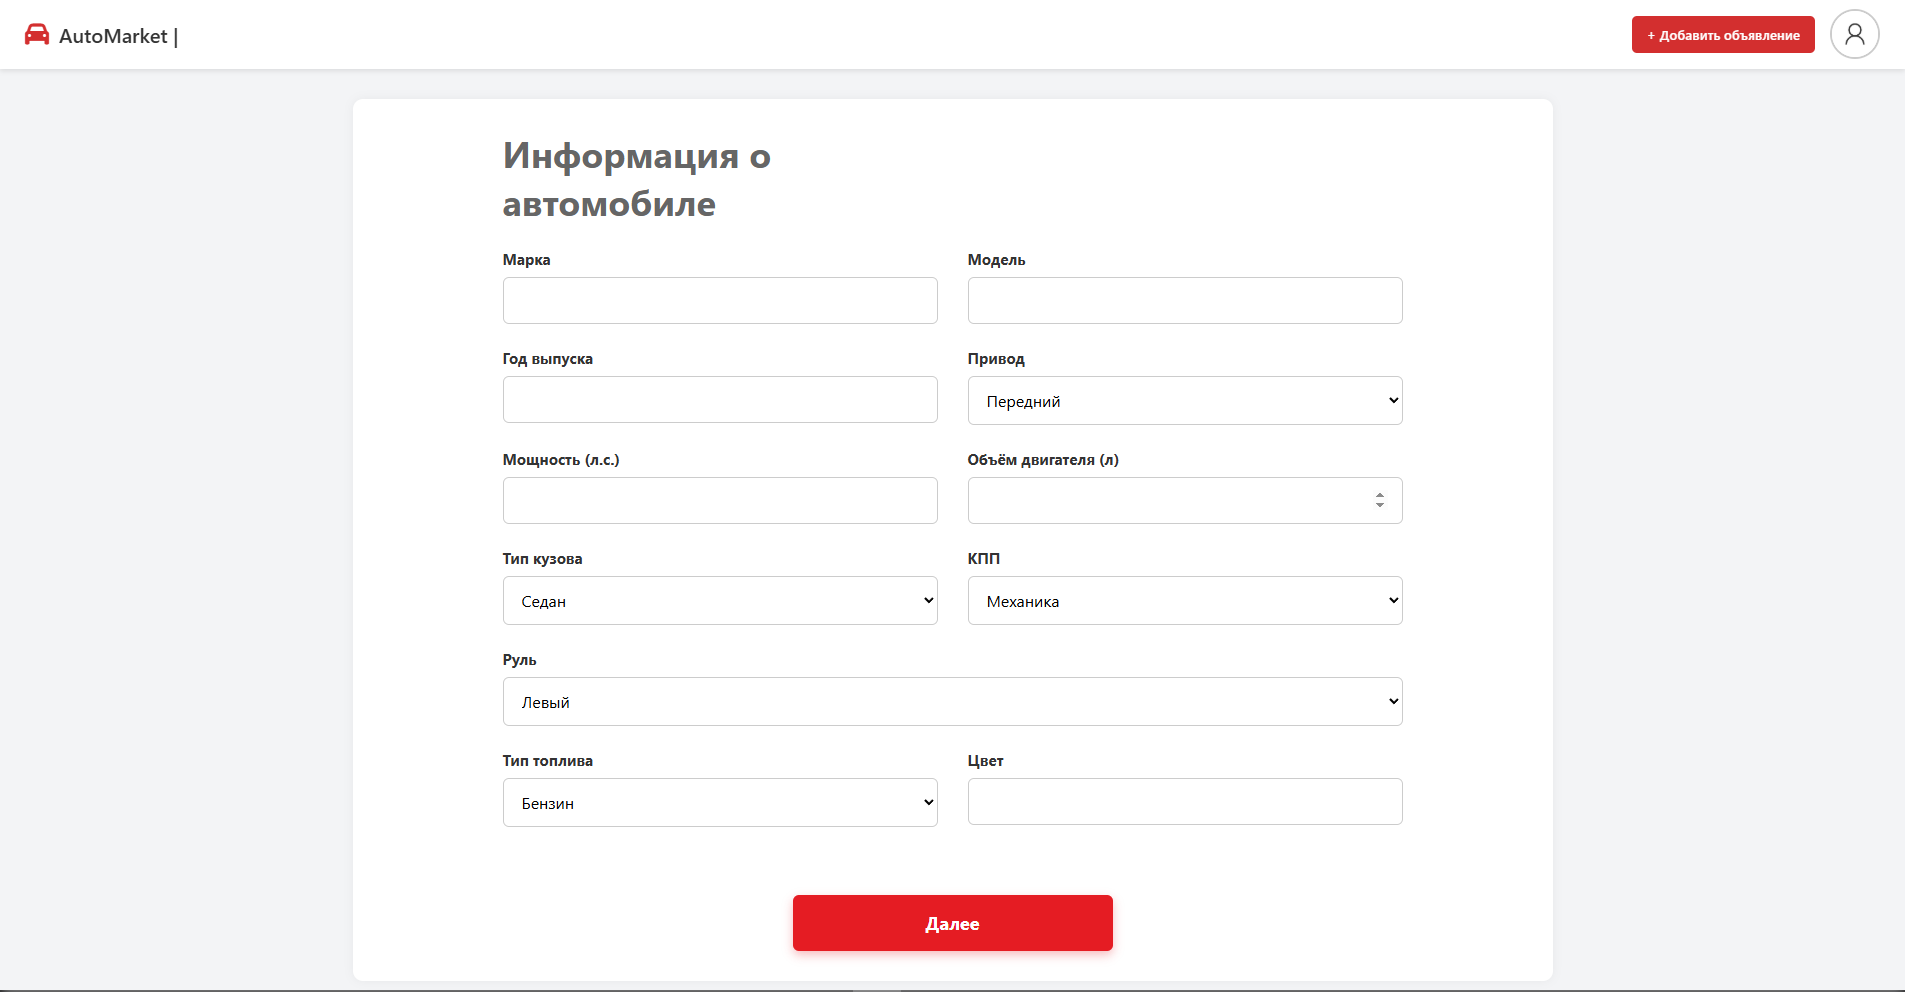This screenshot has height=992, width=1905.
Task: Open the 'КПП' transmission dropdown
Action: (x=1184, y=601)
